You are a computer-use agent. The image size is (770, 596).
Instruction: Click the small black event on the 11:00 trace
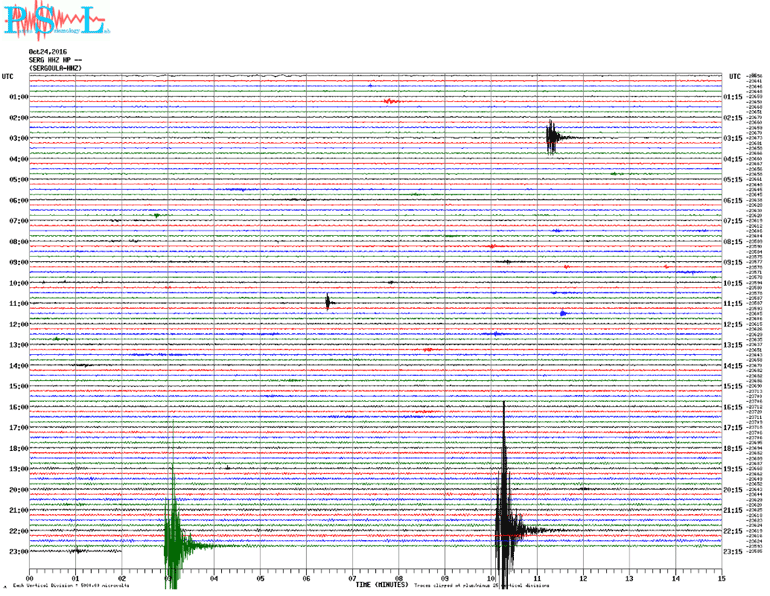(x=328, y=302)
